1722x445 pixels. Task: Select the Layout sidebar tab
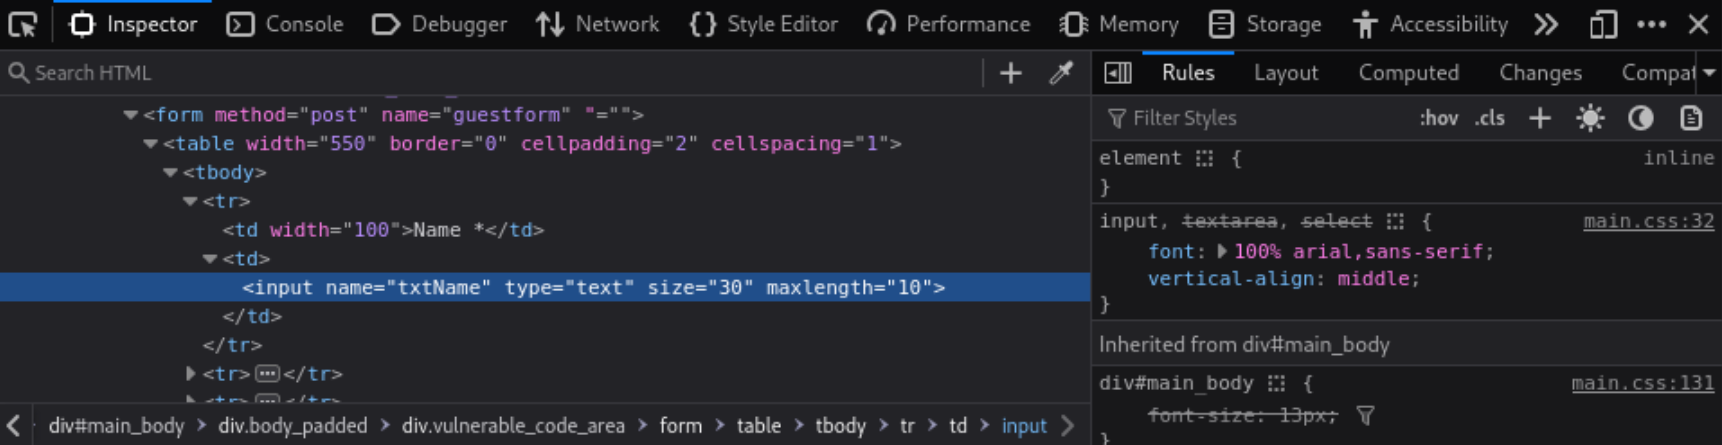(1286, 73)
